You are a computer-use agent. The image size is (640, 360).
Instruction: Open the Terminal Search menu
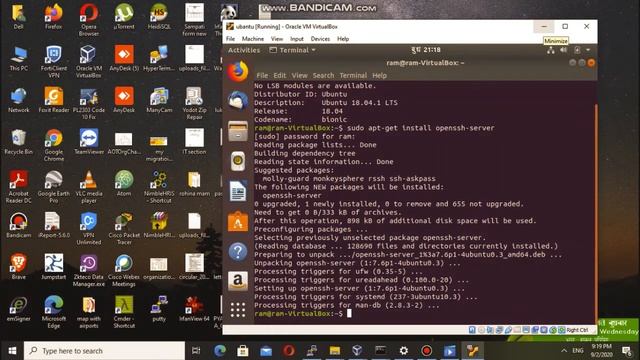click(x=323, y=76)
